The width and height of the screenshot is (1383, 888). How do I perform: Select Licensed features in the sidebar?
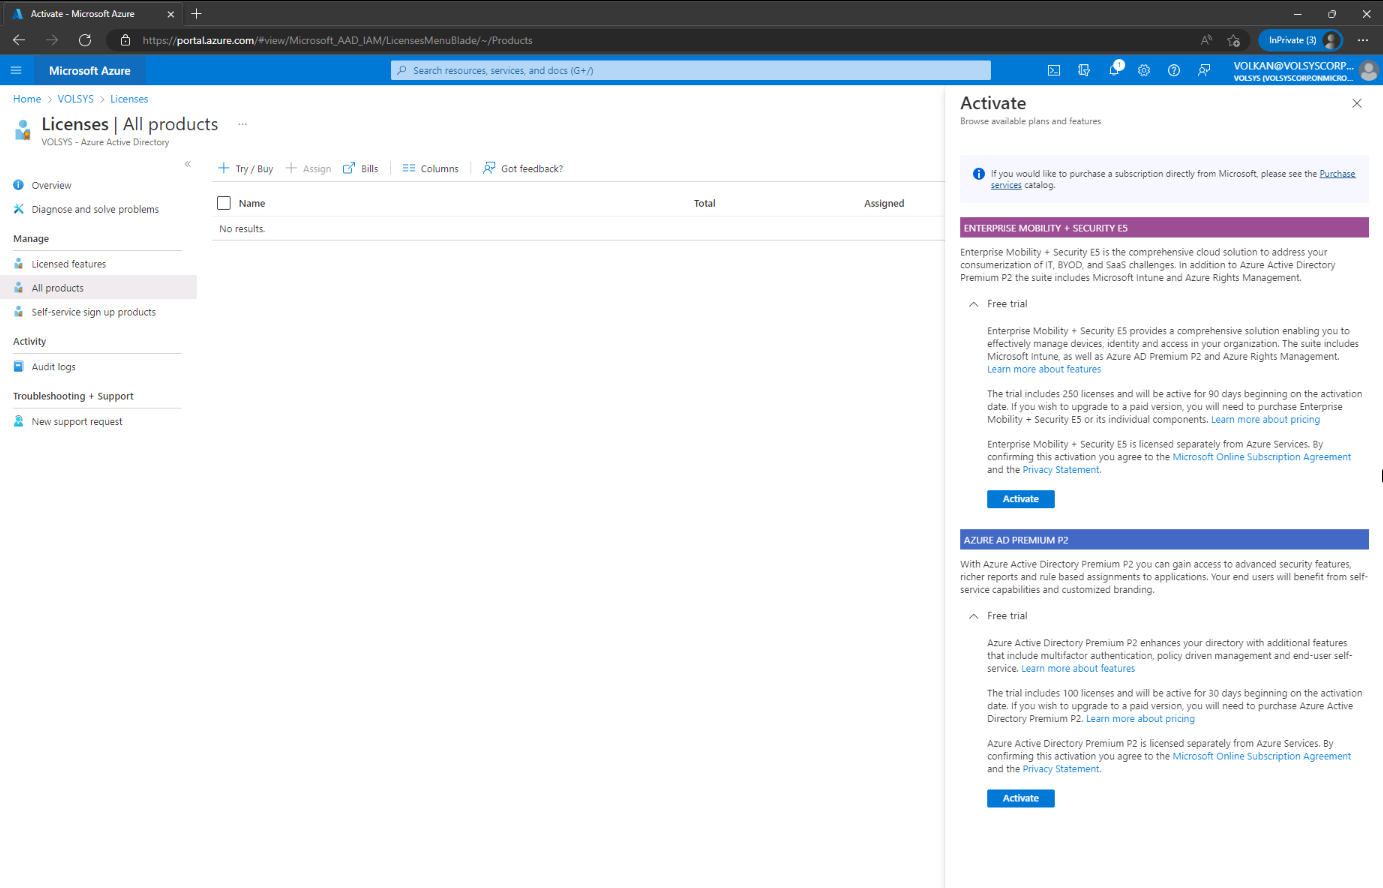tap(68, 264)
